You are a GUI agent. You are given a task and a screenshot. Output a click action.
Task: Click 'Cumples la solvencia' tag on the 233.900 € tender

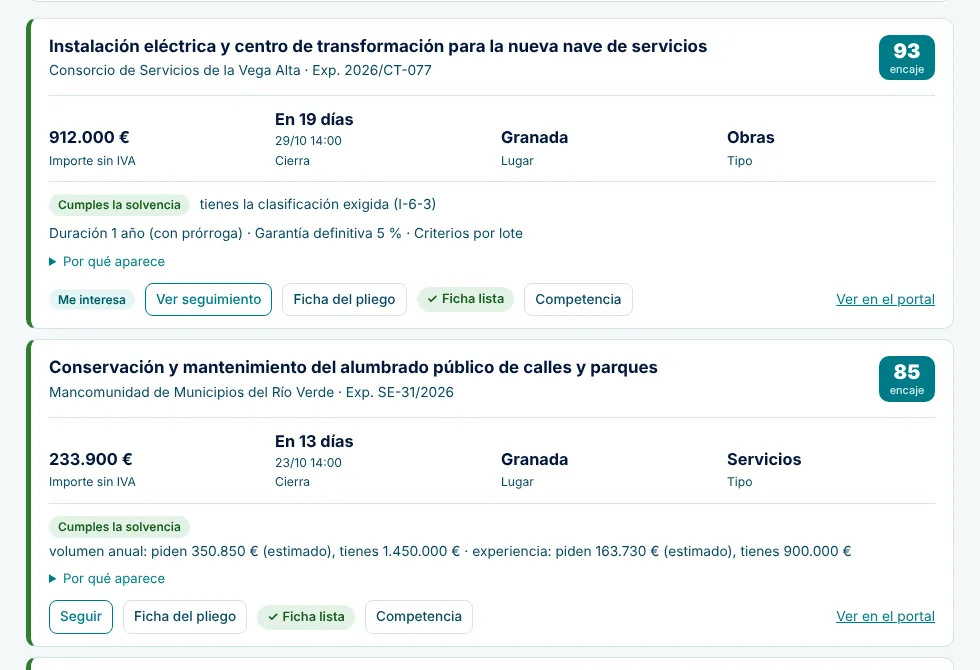point(119,527)
